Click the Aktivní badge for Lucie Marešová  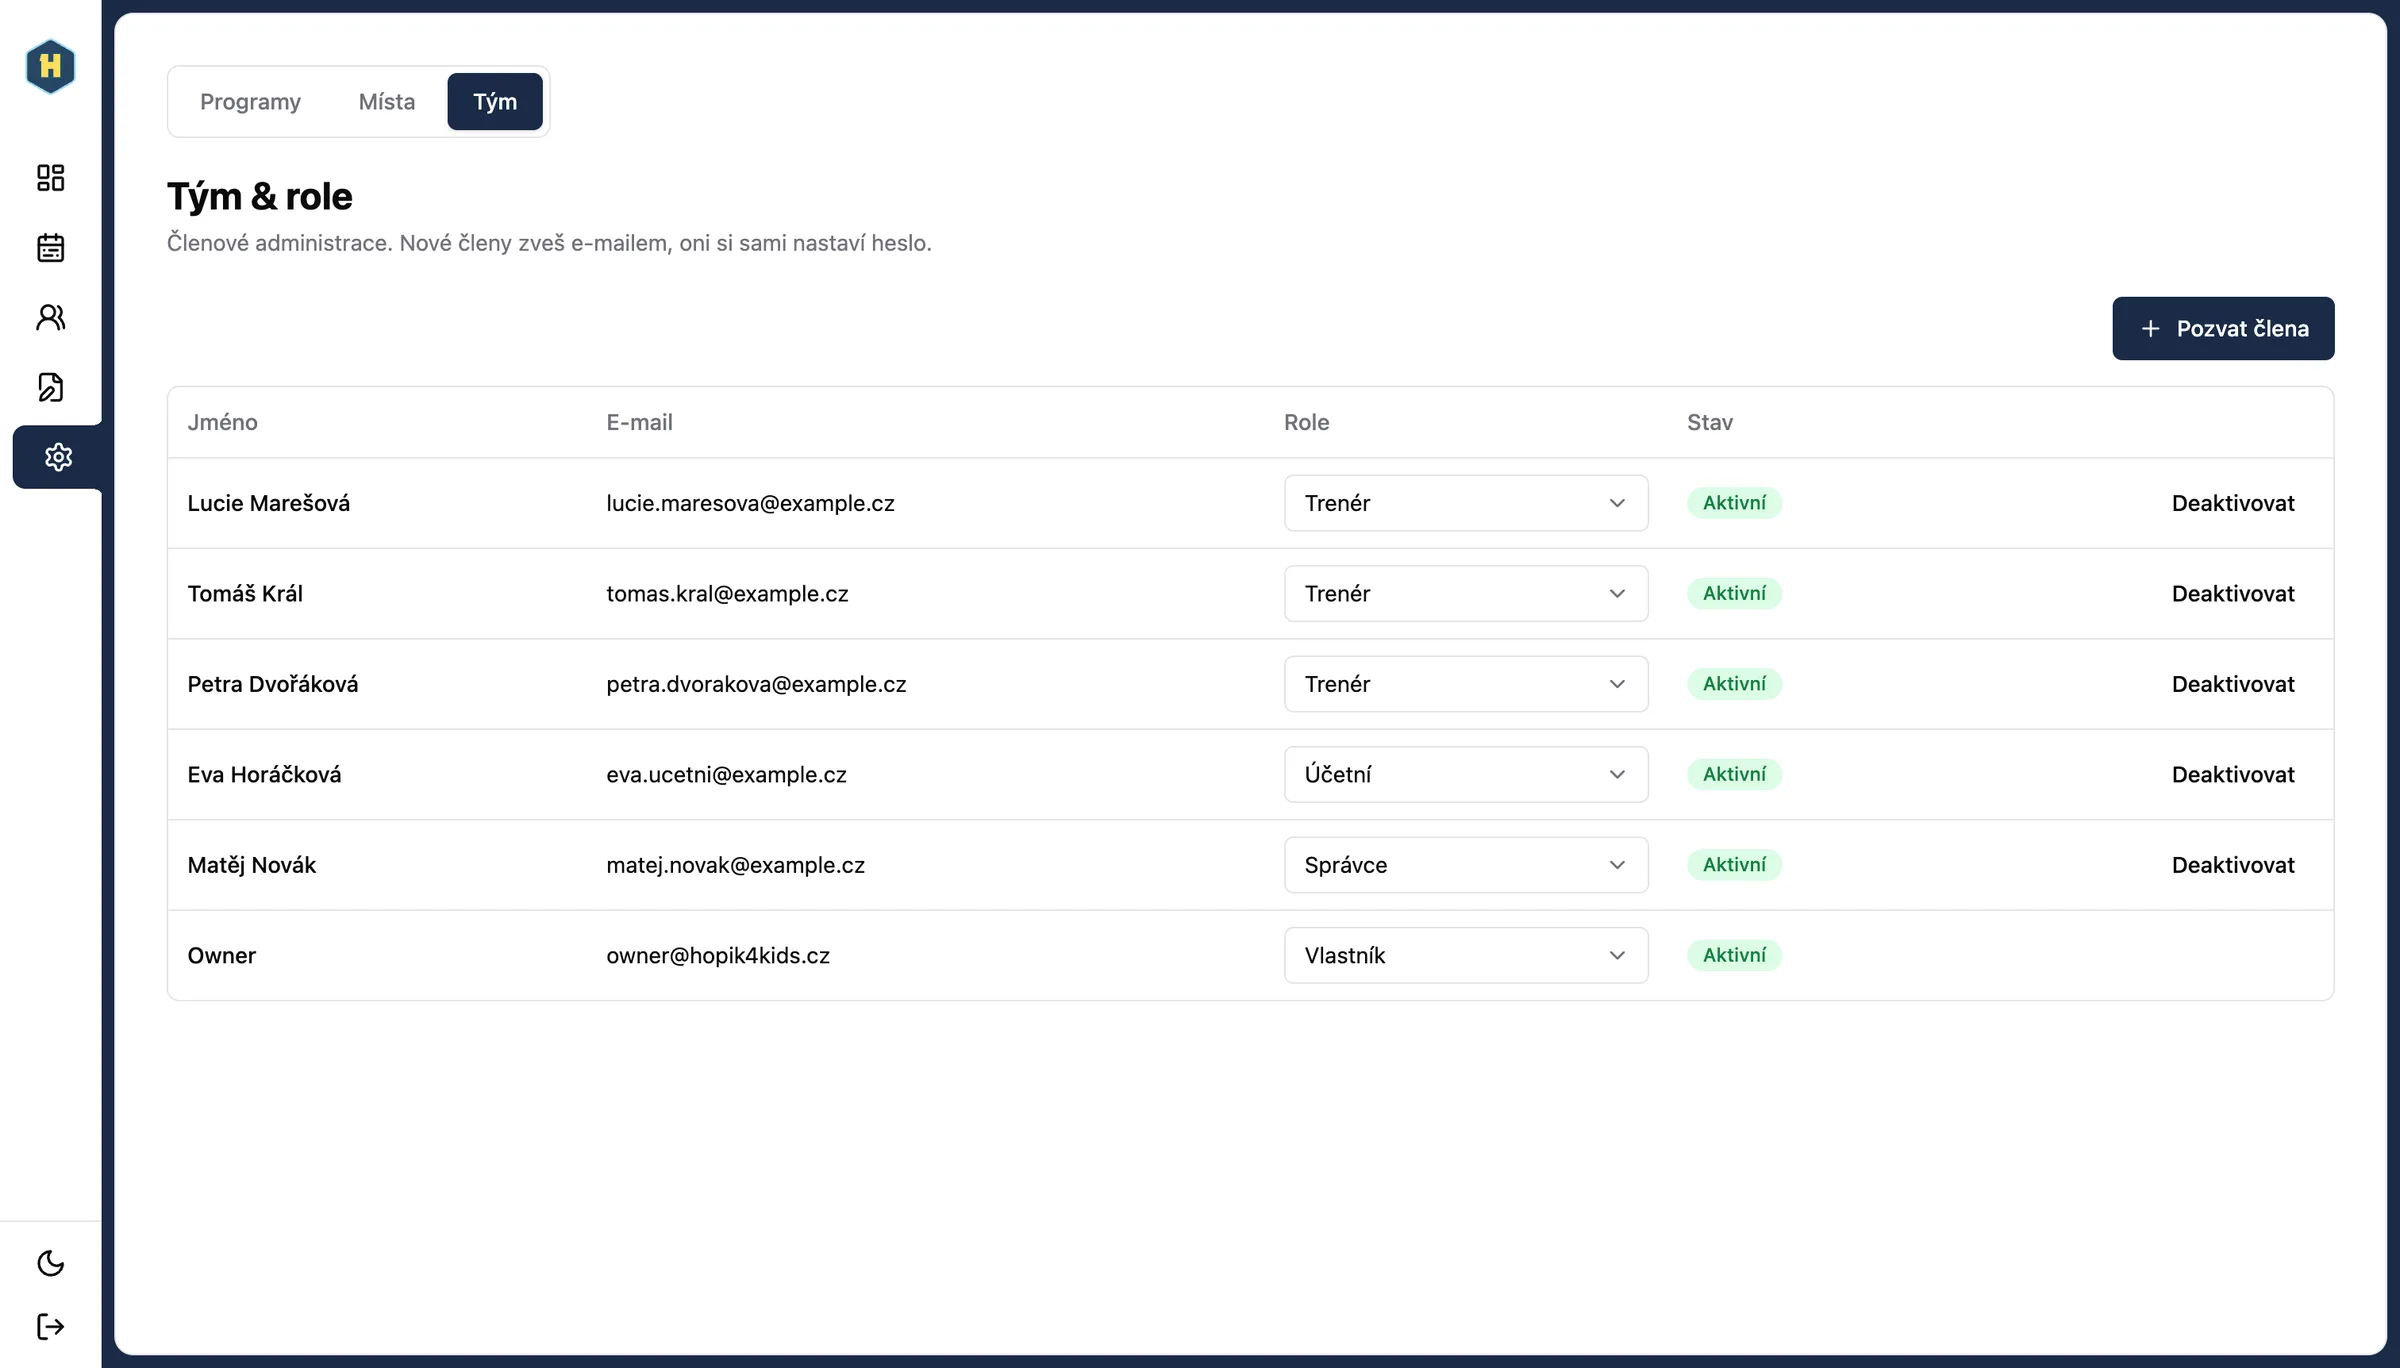pyautogui.click(x=1734, y=503)
